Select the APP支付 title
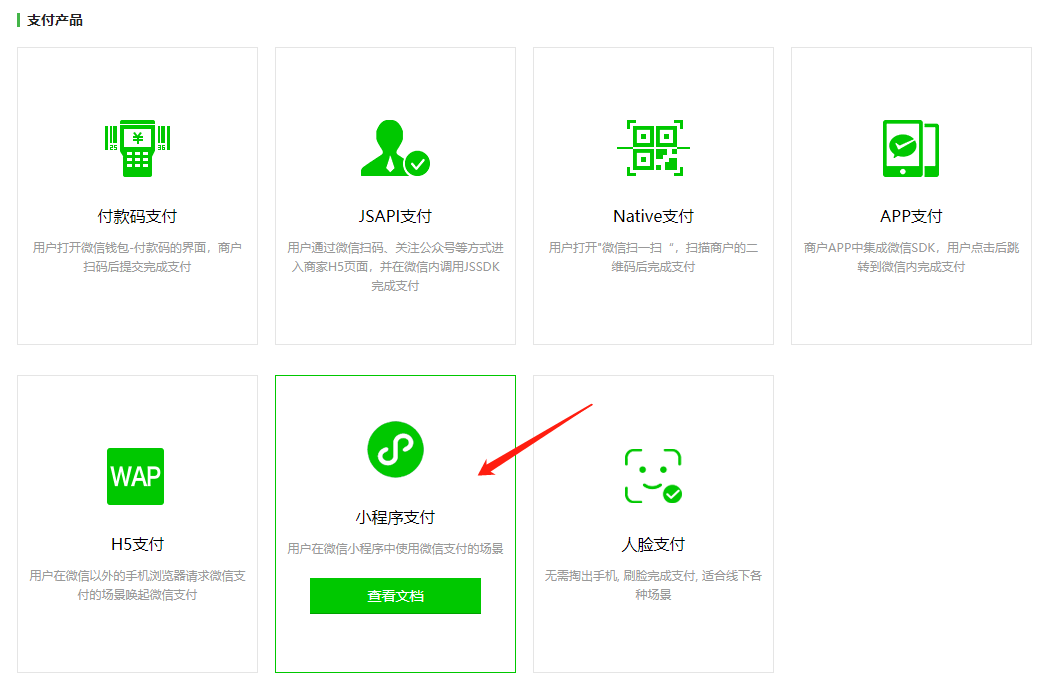This screenshot has height=677, width=1047. pos(911,216)
